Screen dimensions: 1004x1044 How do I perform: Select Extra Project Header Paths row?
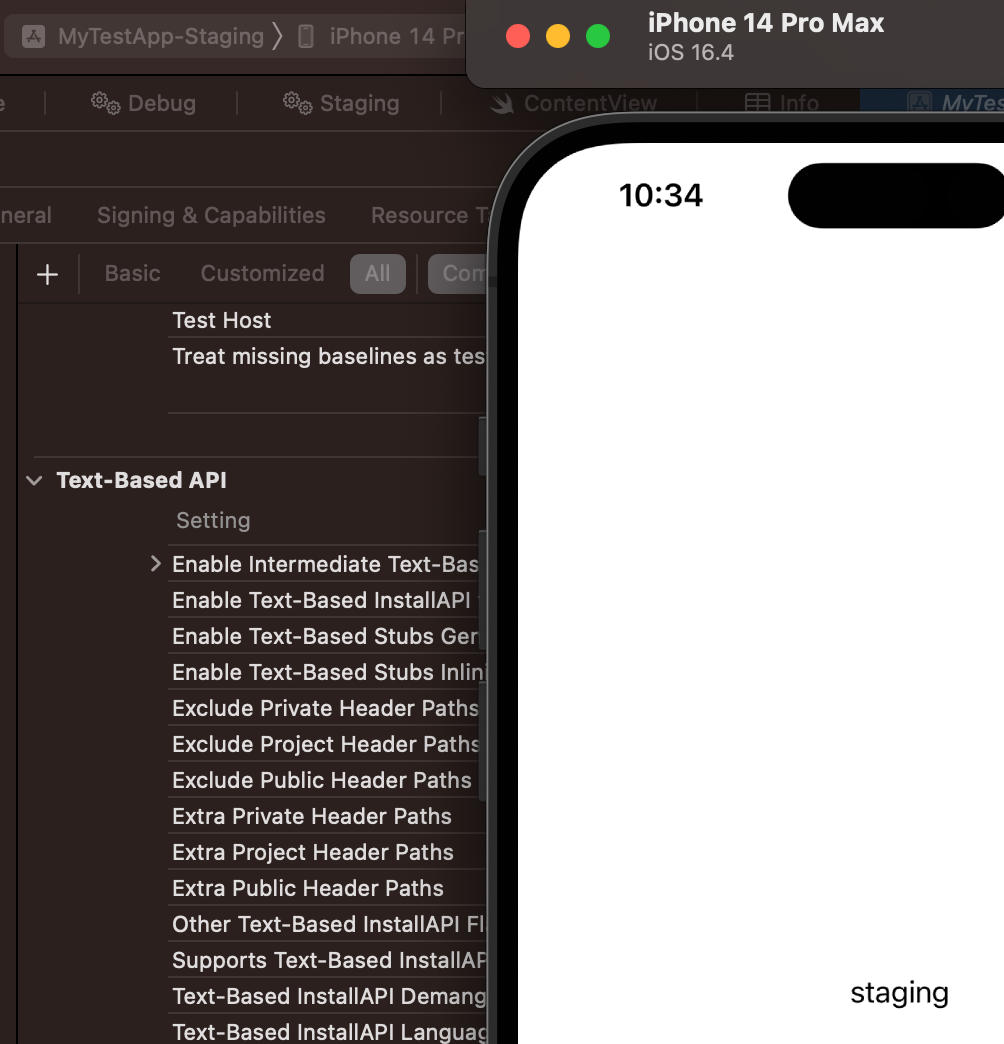tap(326, 852)
